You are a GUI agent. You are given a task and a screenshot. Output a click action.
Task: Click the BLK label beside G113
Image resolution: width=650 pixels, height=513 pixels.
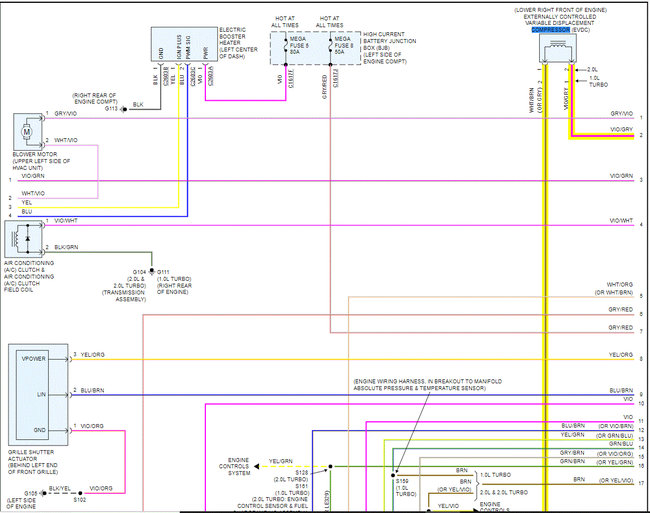point(138,105)
